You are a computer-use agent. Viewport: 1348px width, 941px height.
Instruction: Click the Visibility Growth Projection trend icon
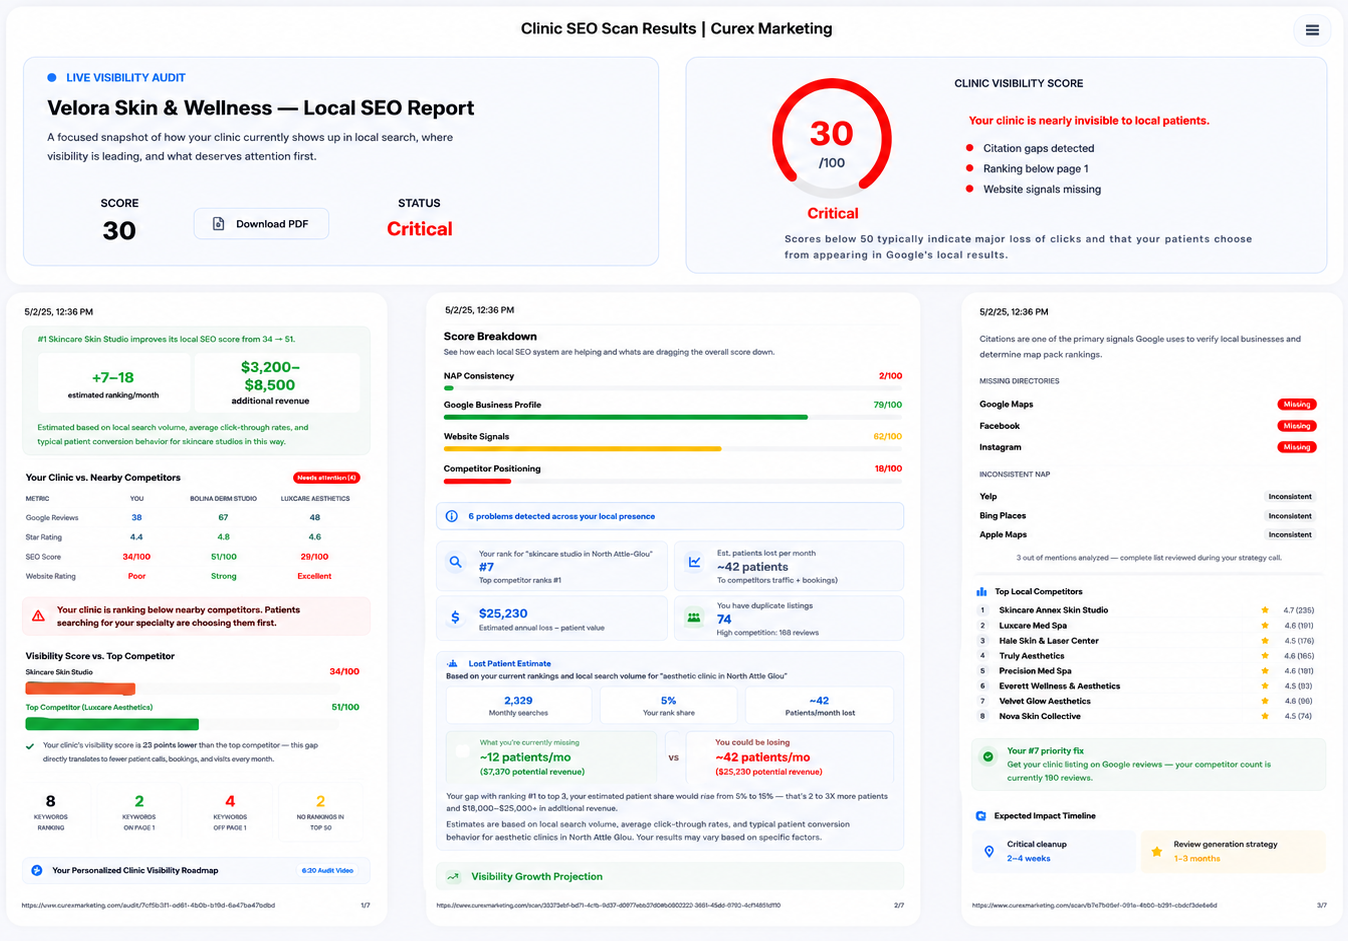[453, 877]
